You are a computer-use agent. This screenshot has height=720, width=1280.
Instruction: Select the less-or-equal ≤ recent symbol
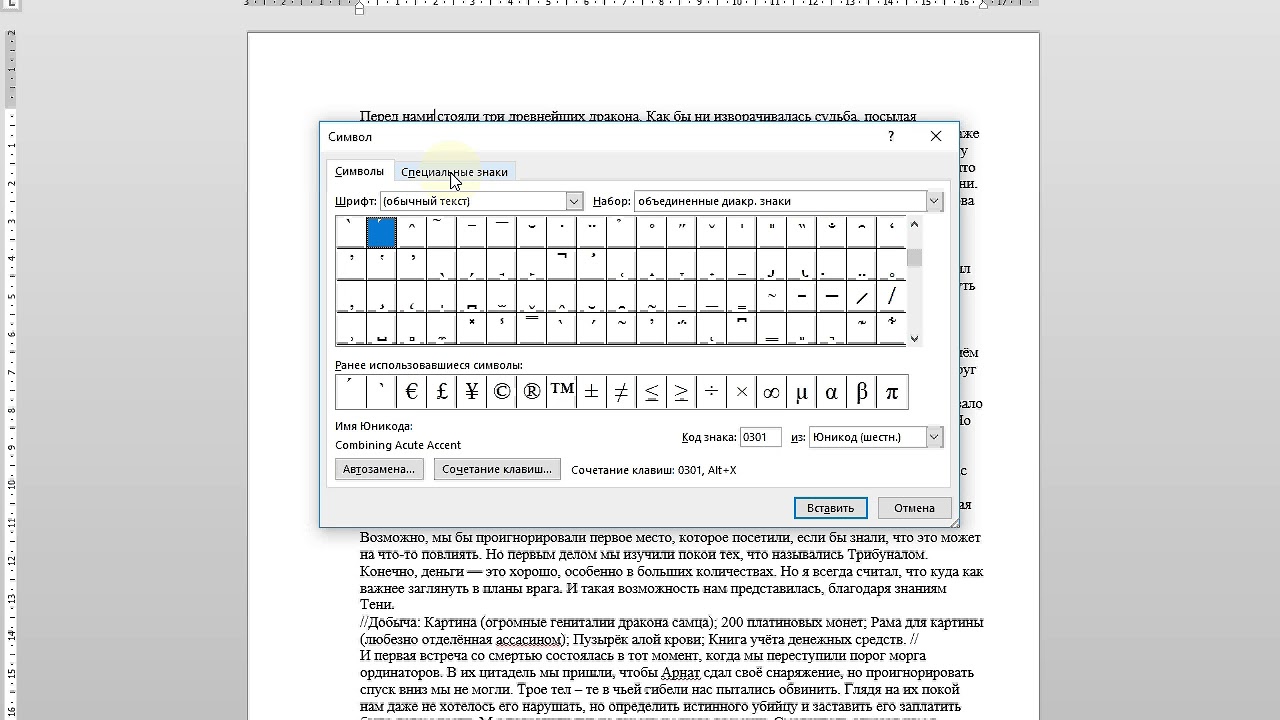[651, 392]
